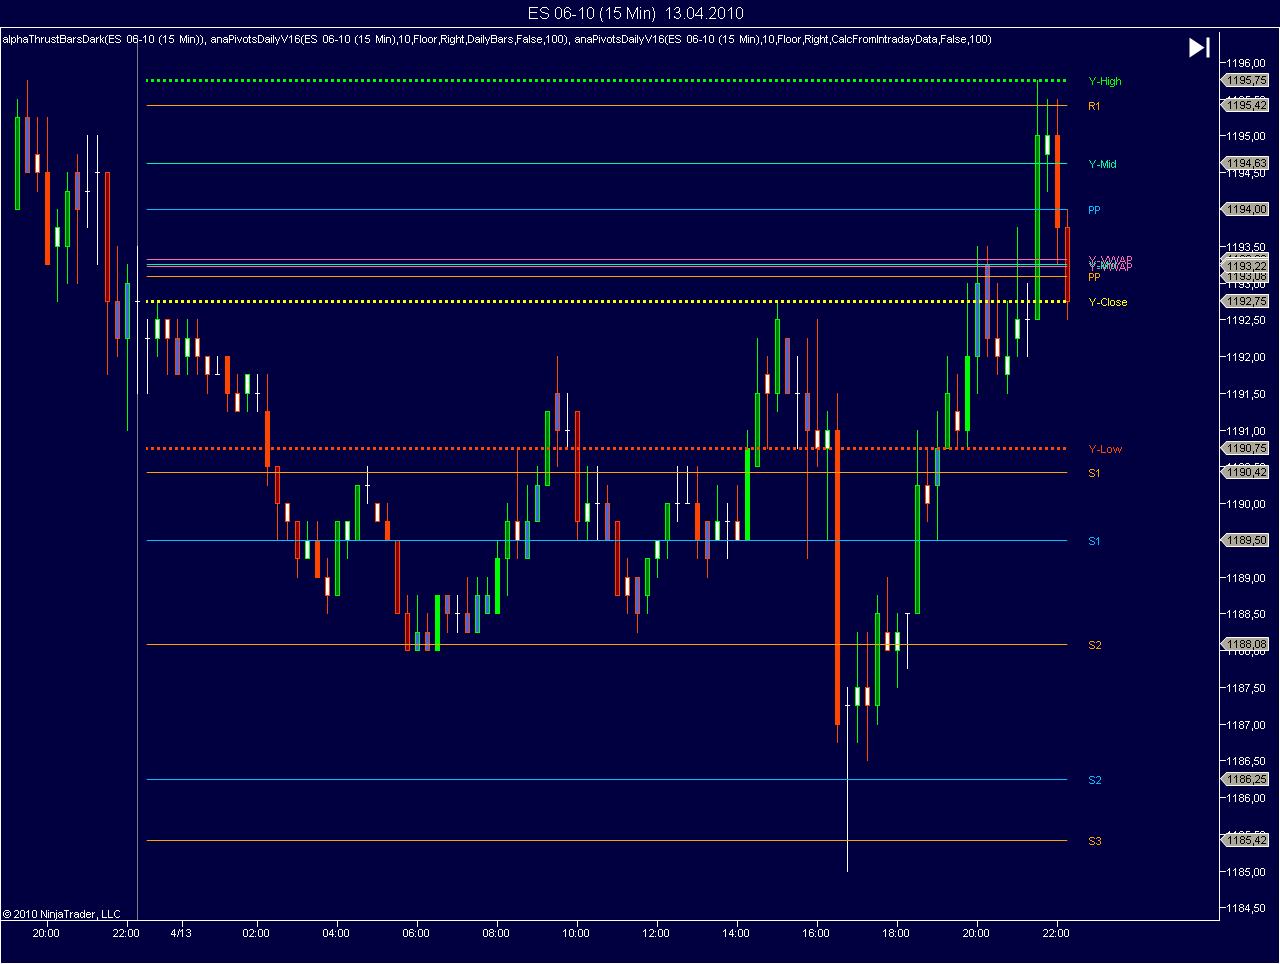Select the 1192,75 price marker tag
Image resolution: width=1280 pixels, height=964 pixels.
[1245, 301]
